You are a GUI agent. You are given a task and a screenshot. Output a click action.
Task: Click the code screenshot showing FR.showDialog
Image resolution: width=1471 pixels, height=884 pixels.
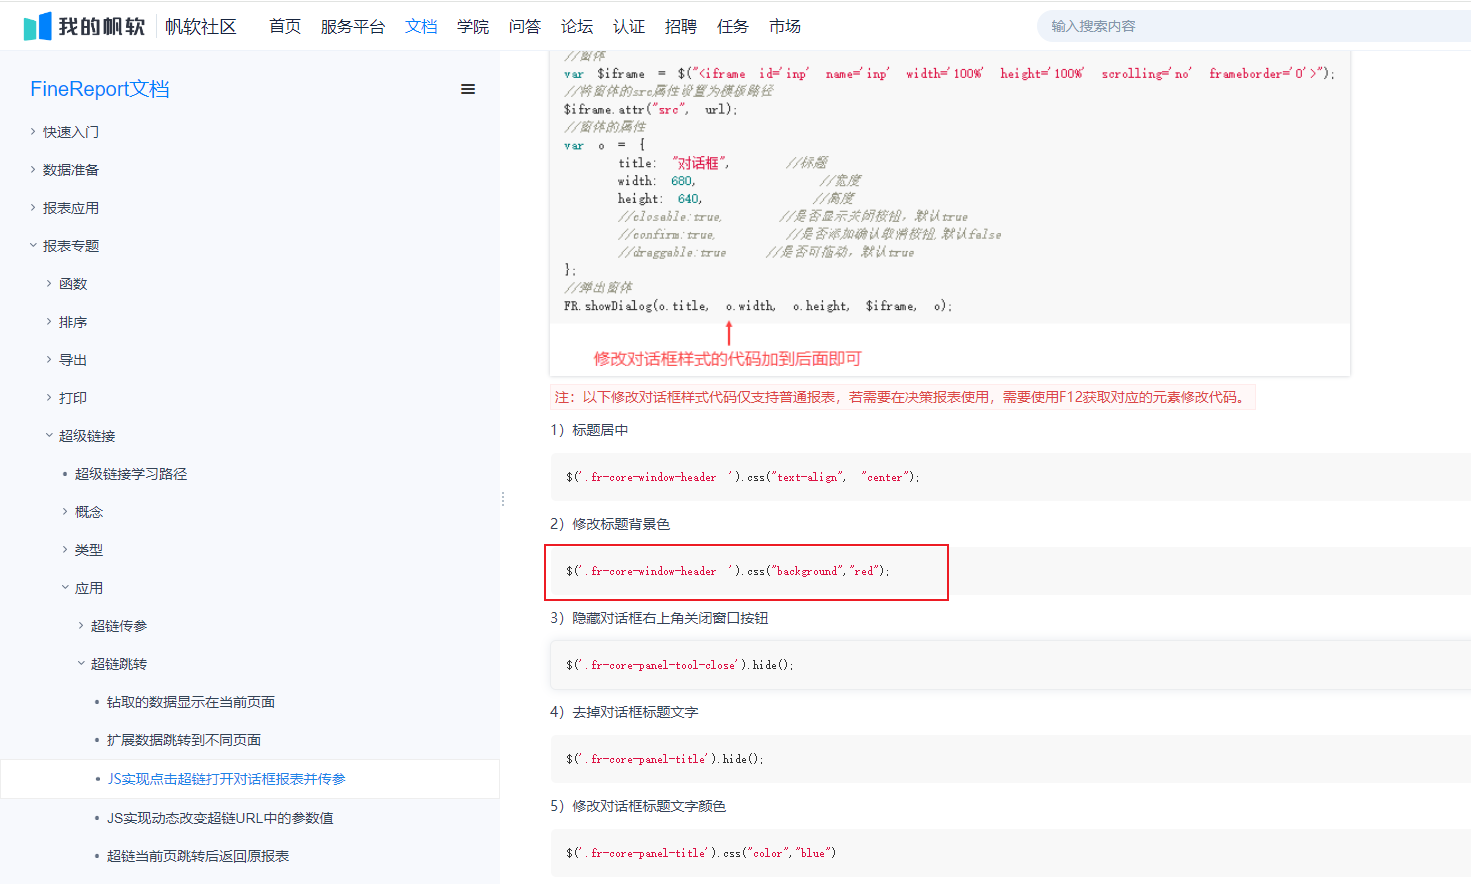950,213
